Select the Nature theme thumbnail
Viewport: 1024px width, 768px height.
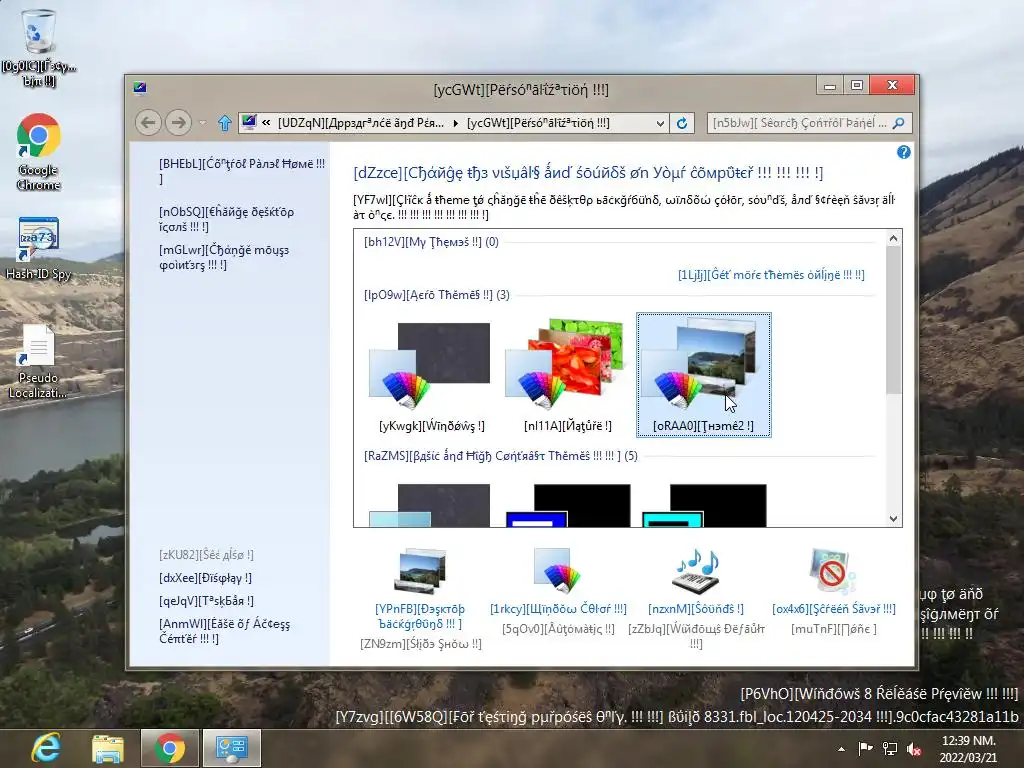coord(568,376)
